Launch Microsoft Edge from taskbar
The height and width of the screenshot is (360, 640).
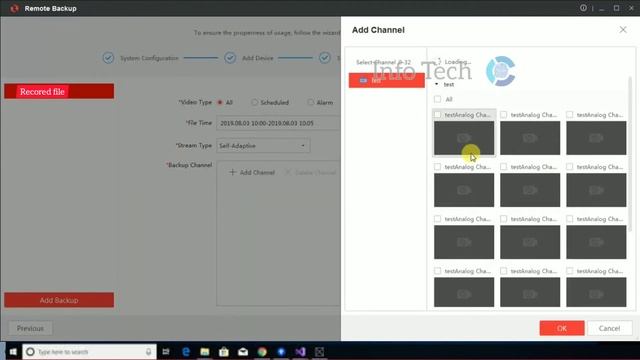[186, 352]
